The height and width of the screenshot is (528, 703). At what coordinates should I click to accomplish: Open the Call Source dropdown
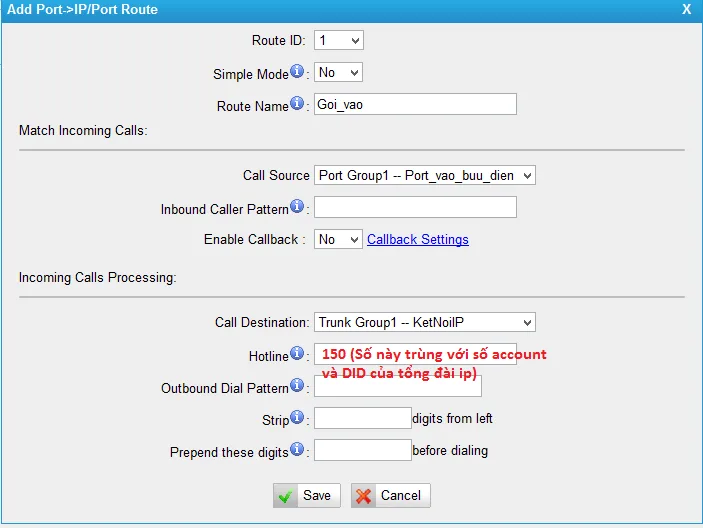[425, 176]
